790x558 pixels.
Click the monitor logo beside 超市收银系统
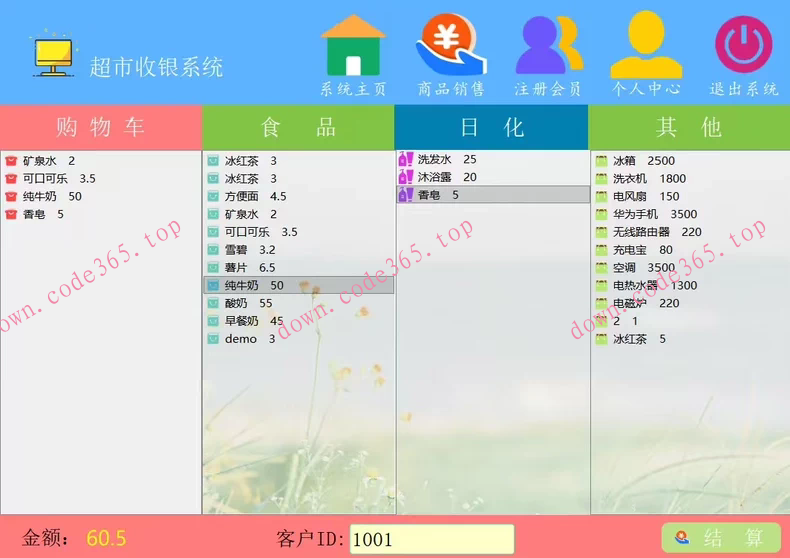point(53,55)
